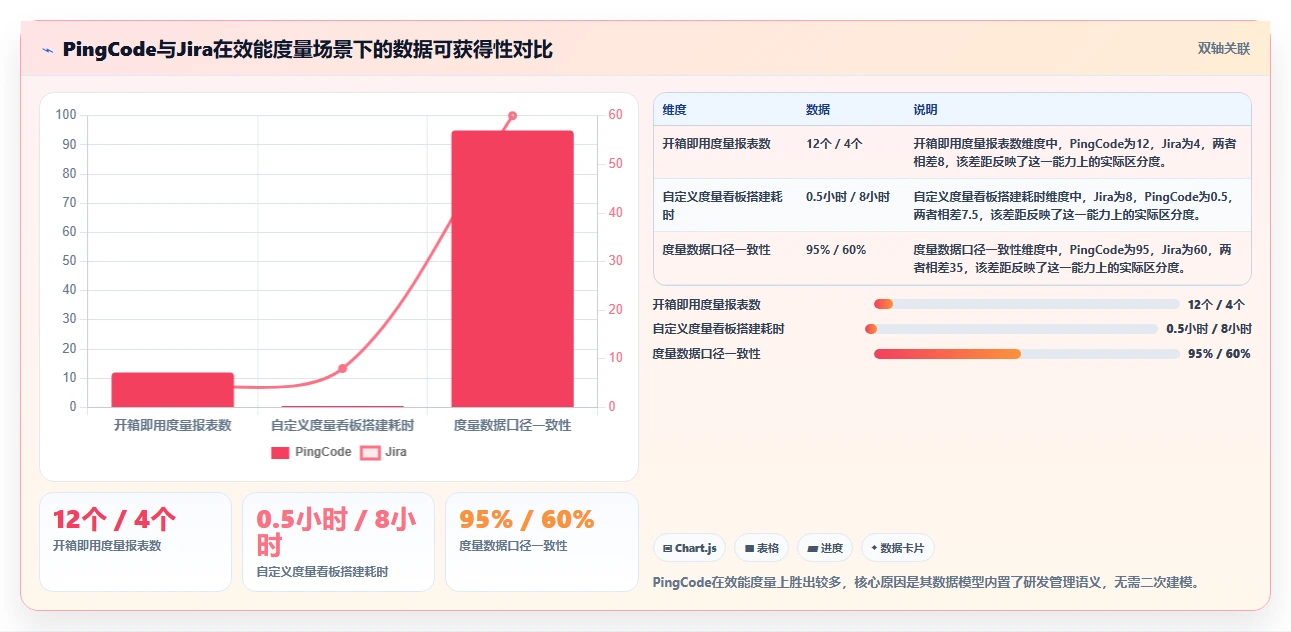Click the 自定义度量看板搭建耗时 progress bar

point(1011,329)
